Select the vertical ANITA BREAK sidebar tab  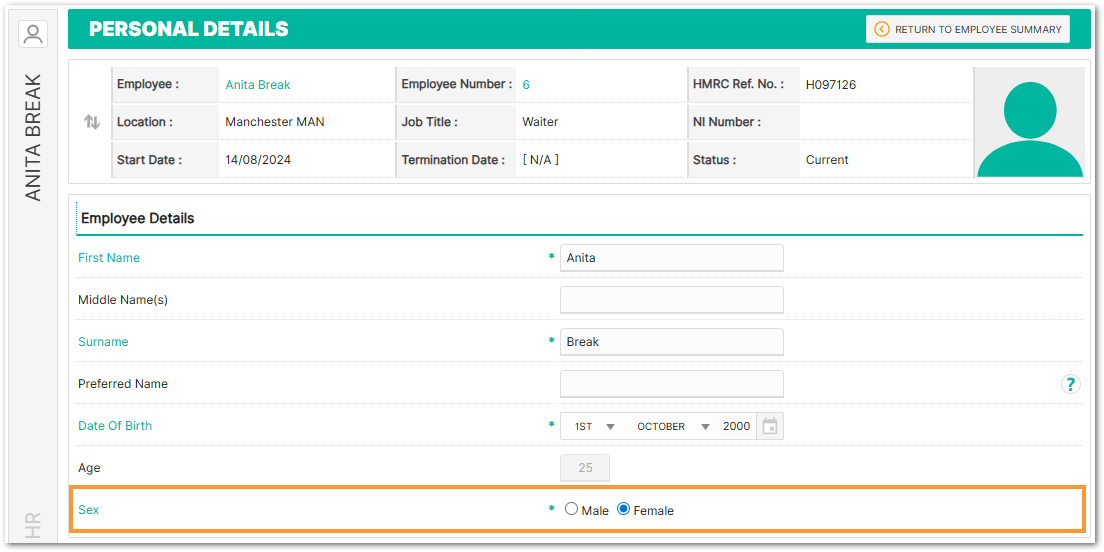33,137
